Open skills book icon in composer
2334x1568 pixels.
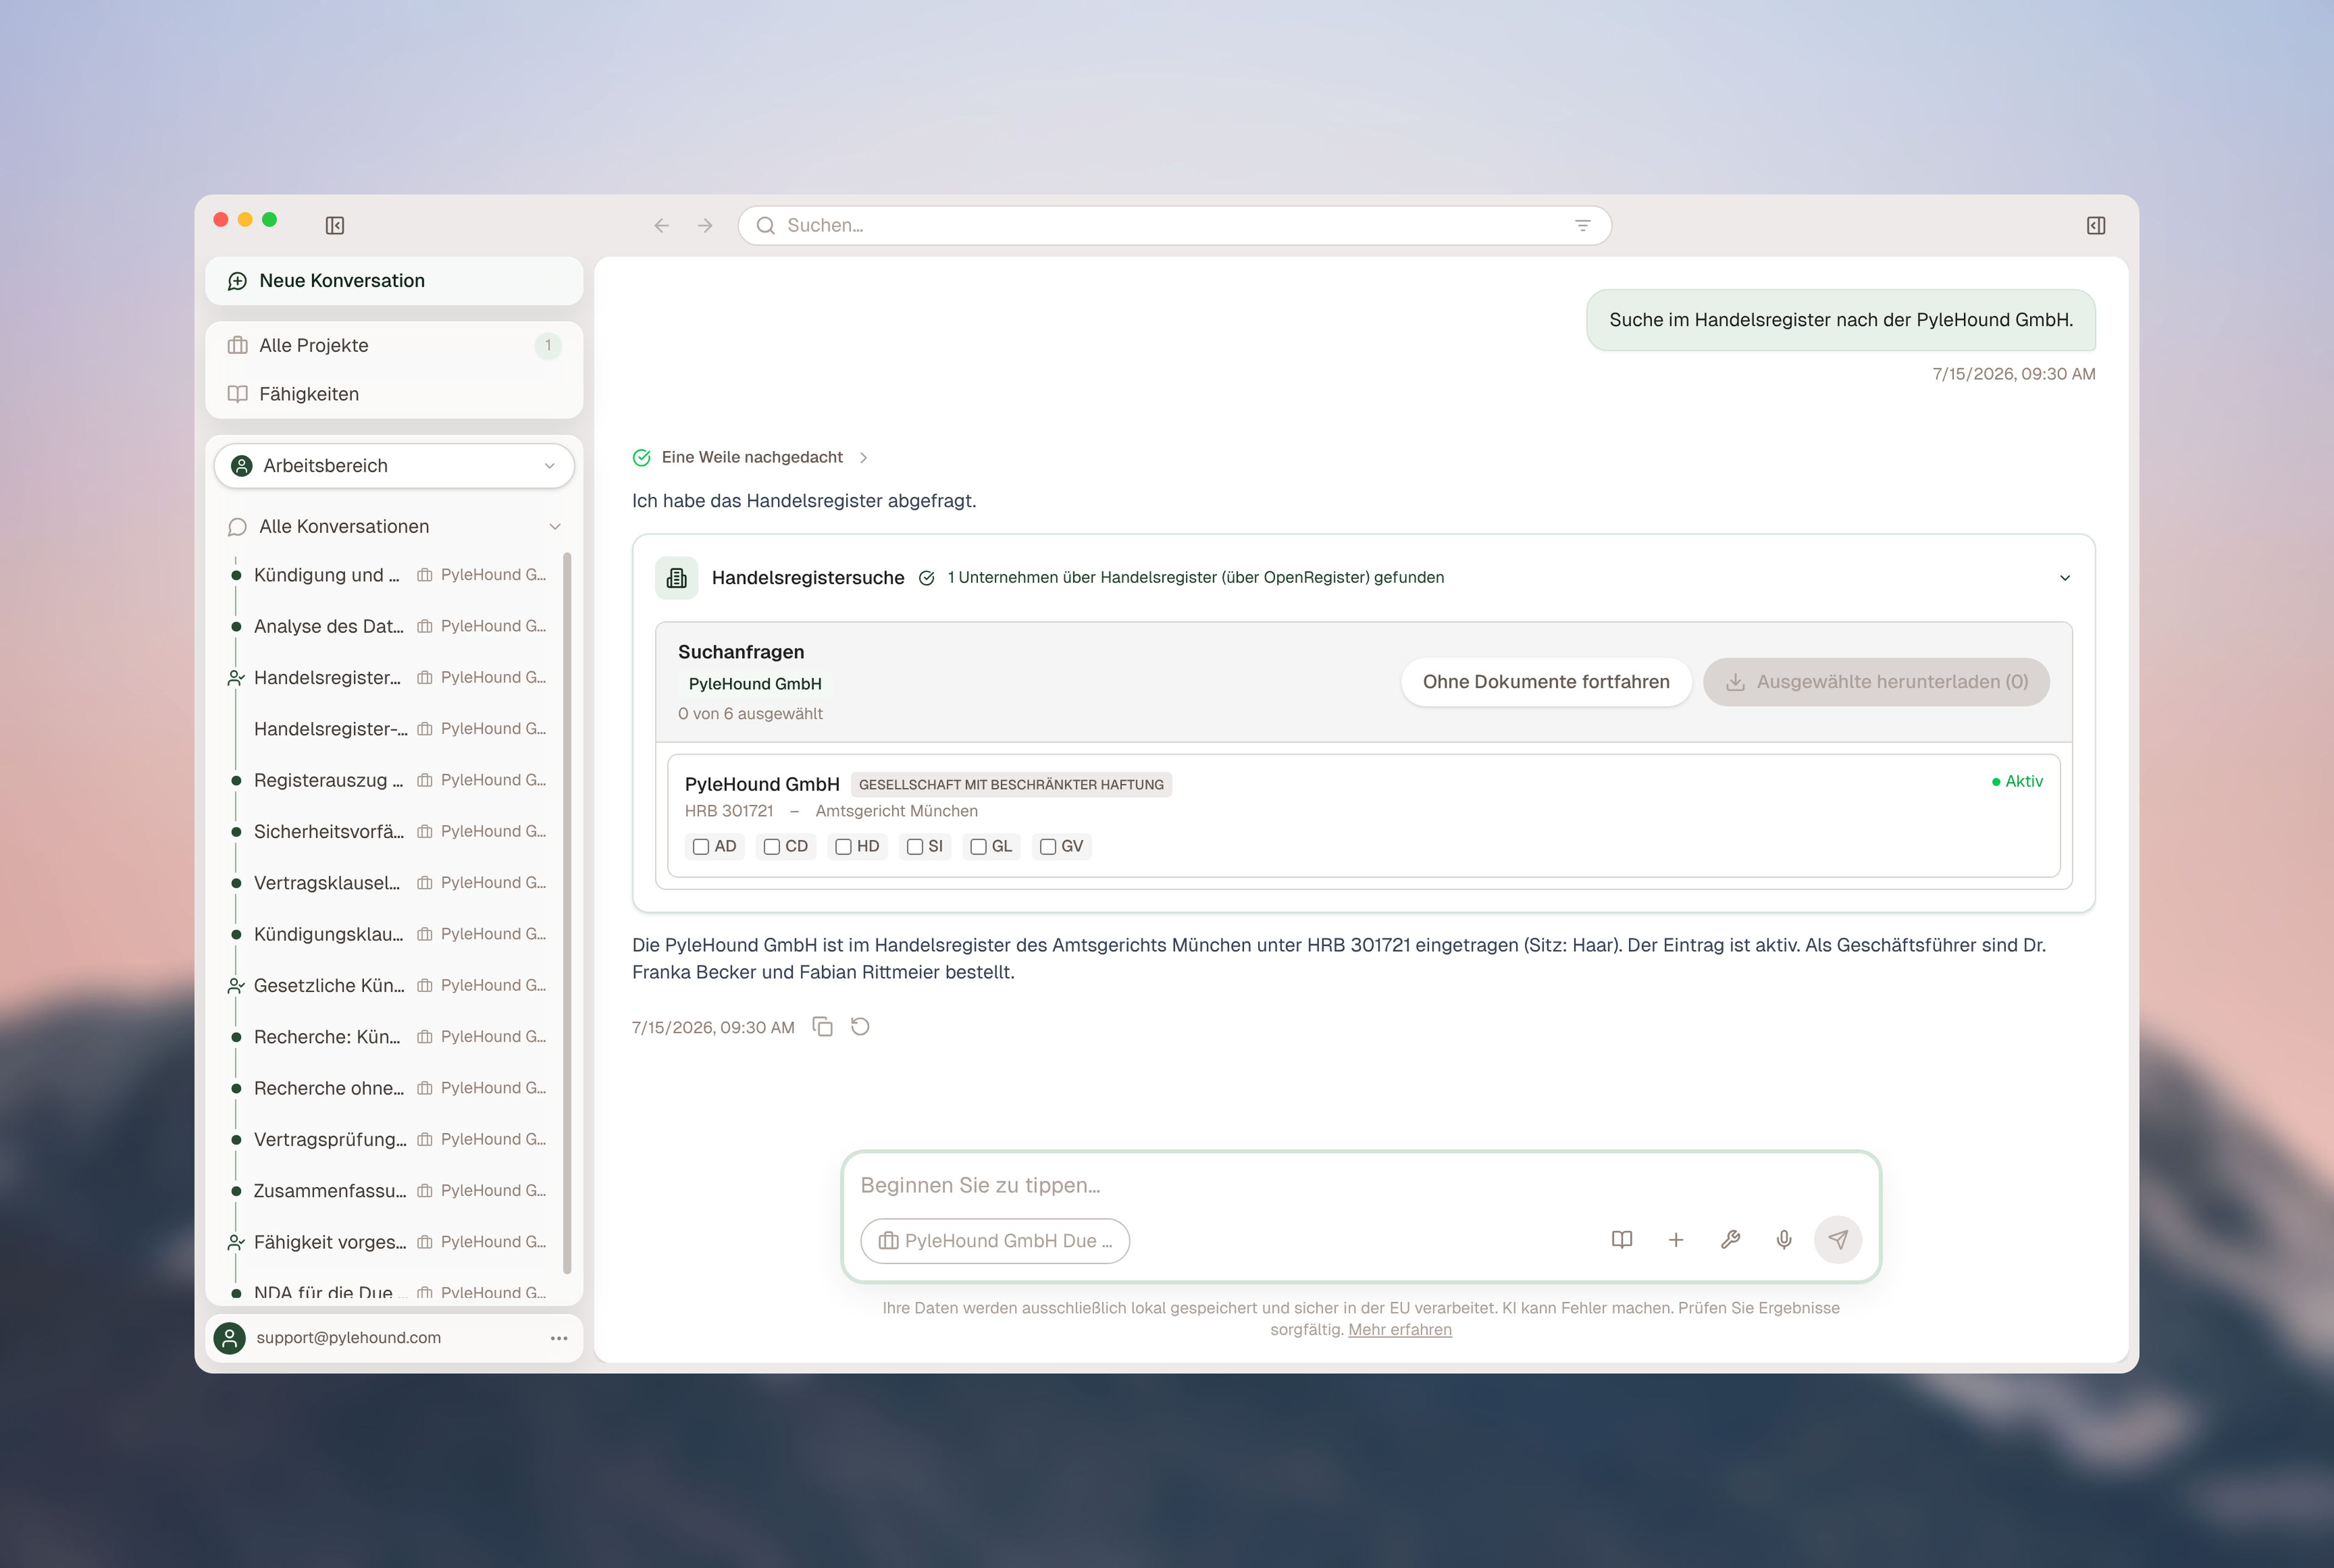[1622, 1240]
